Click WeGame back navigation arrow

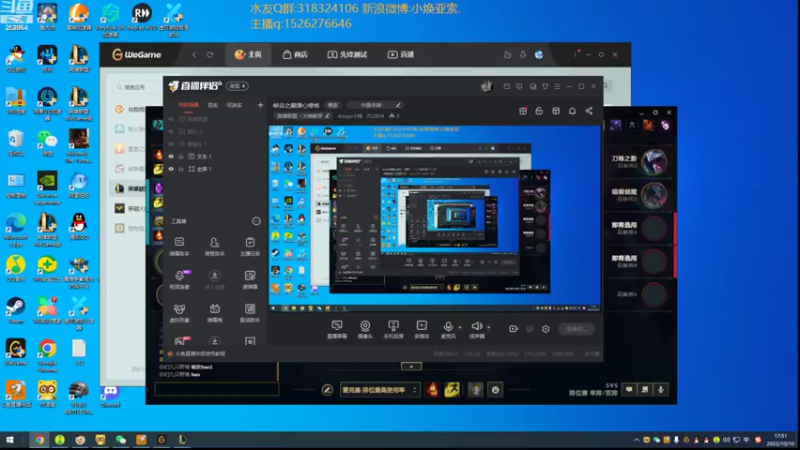pos(194,55)
